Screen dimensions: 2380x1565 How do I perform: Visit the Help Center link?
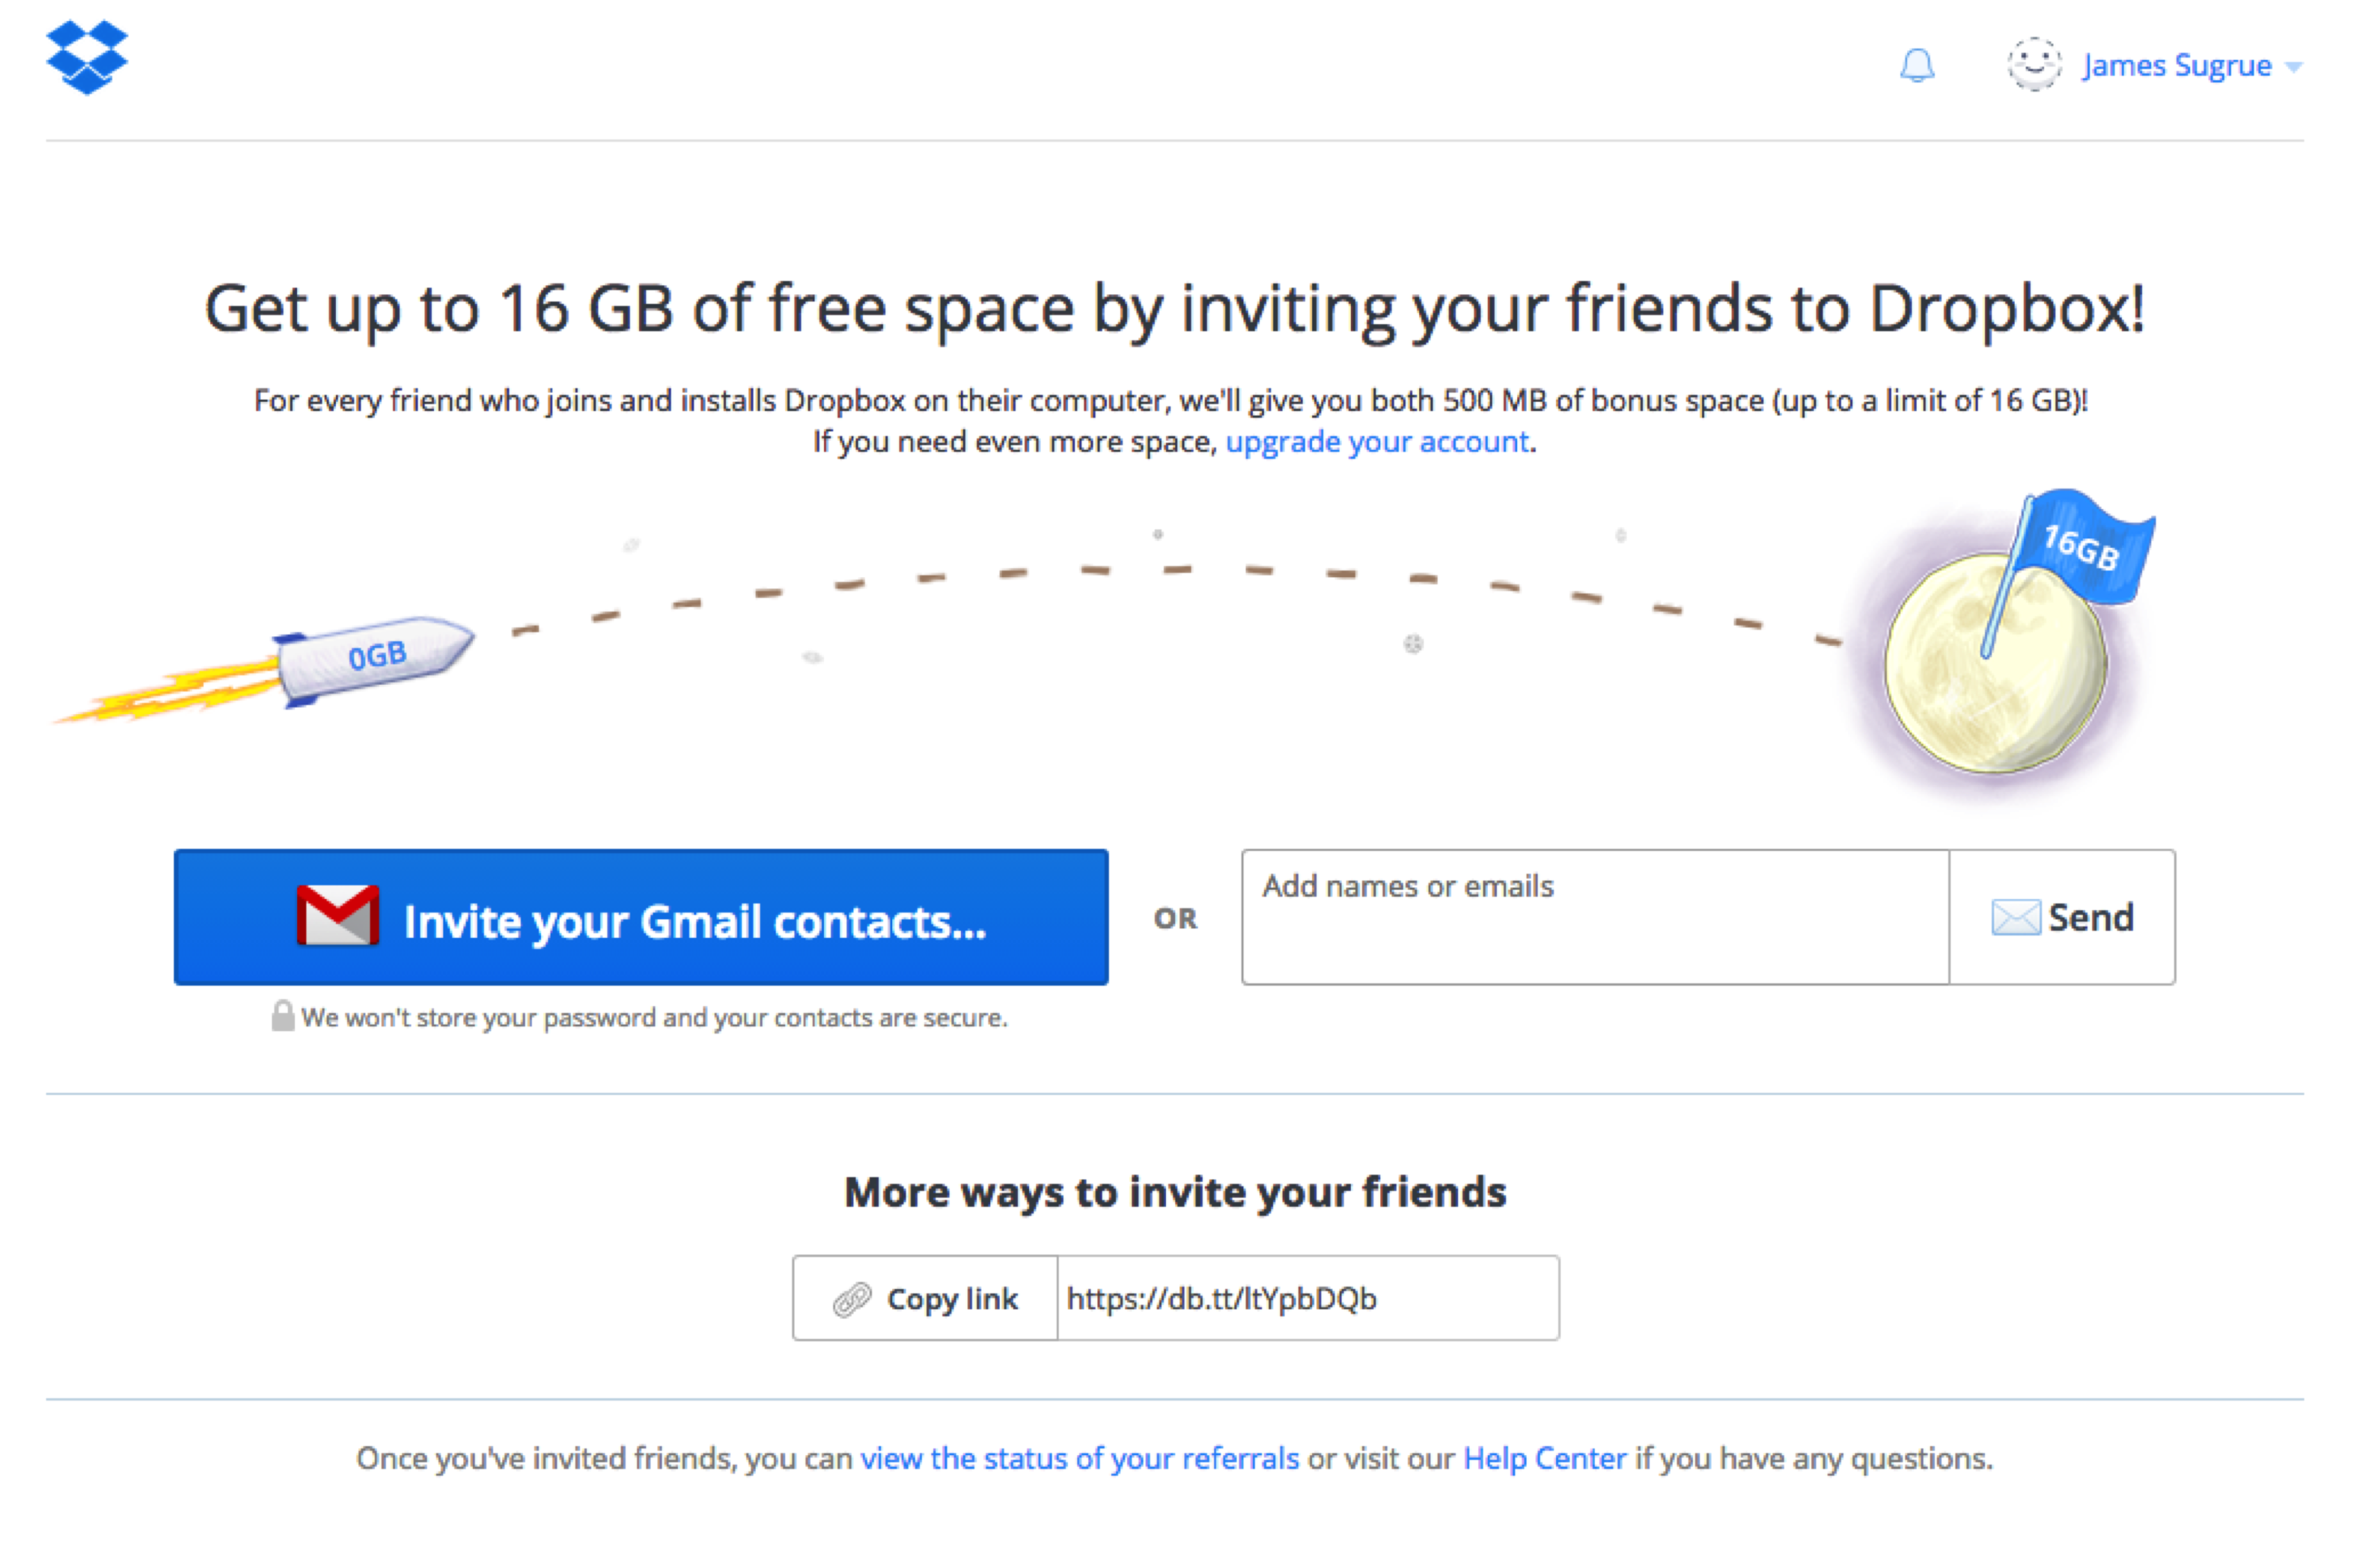click(x=1544, y=1459)
